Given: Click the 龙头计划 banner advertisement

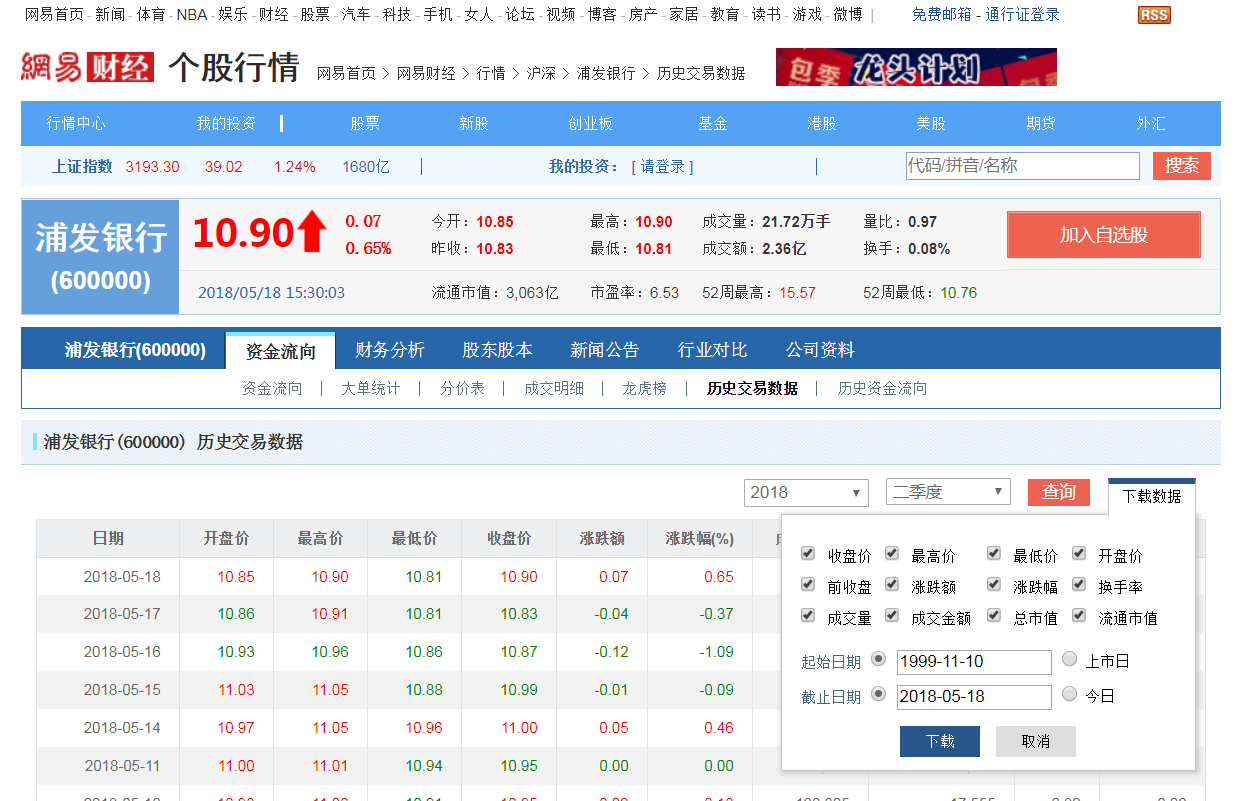Looking at the screenshot, I should (x=915, y=67).
